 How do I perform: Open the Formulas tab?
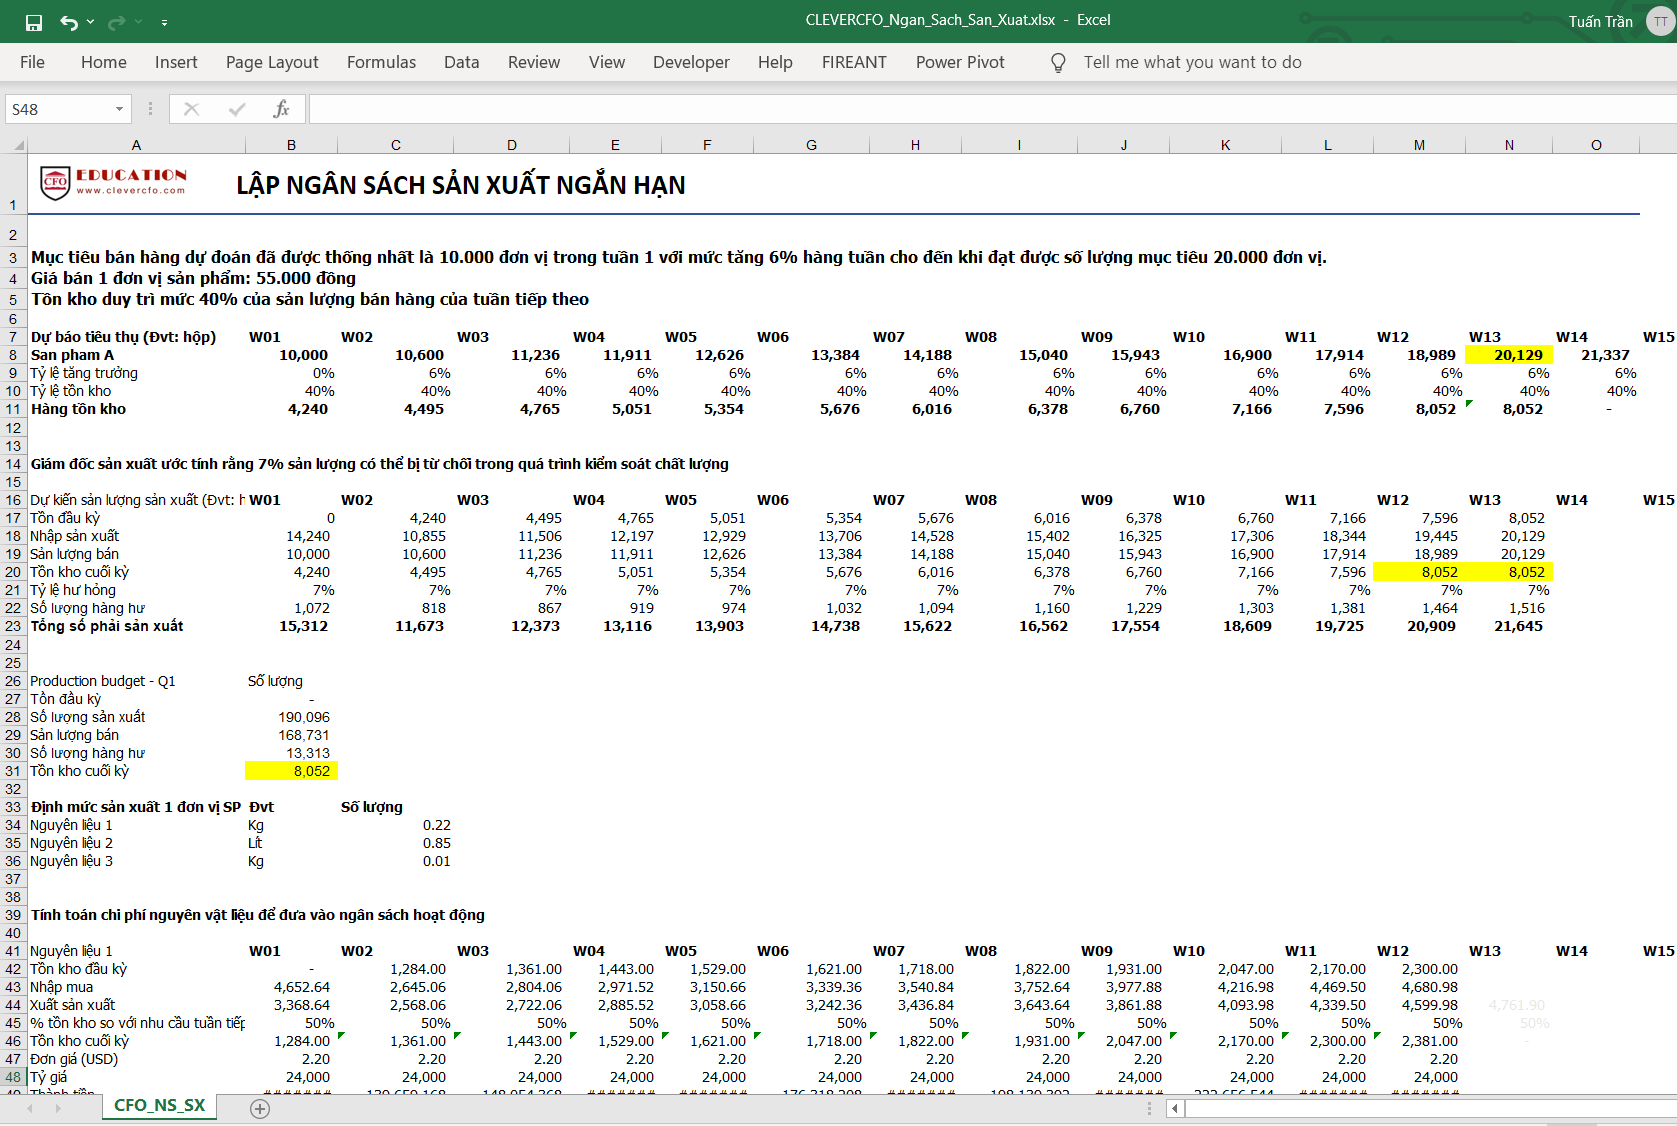point(381,62)
